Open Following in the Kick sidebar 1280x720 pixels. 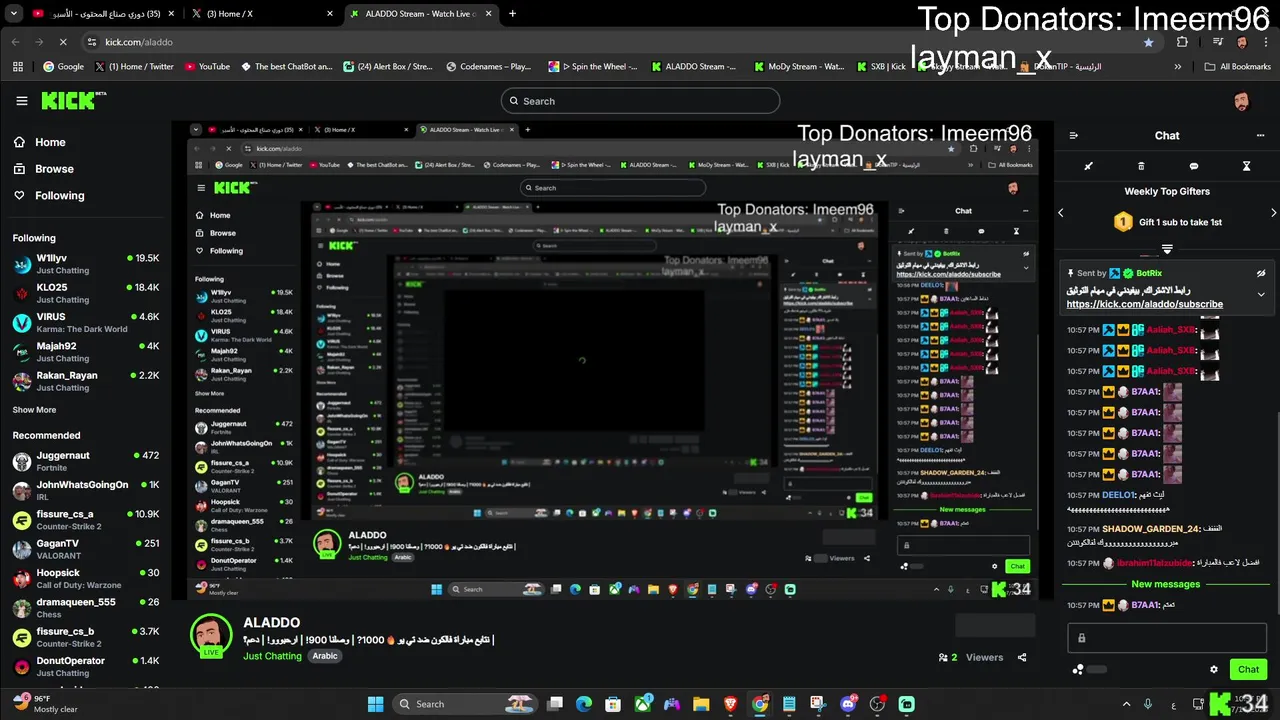coord(48,196)
